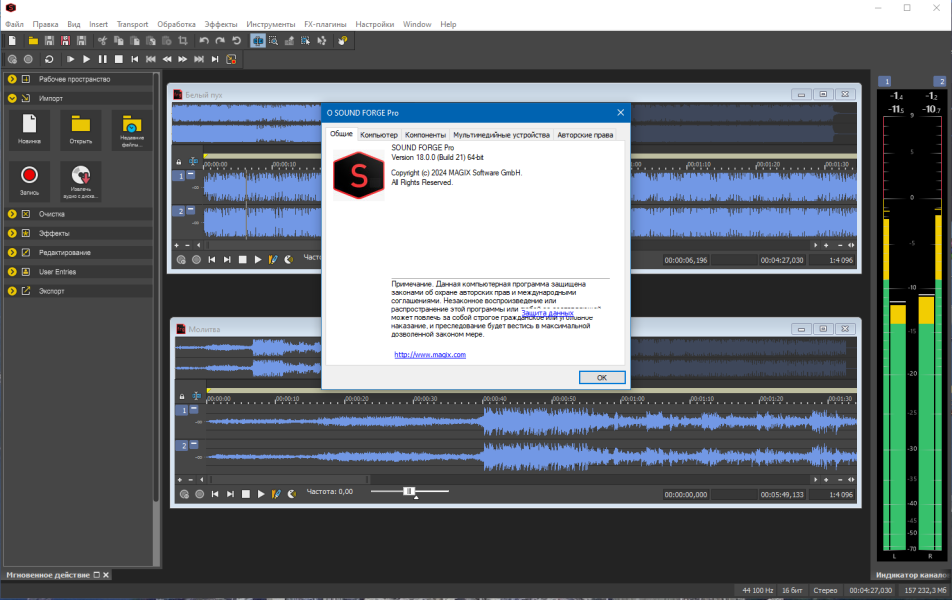This screenshot has width=952, height=600.
Task: Start playback from the main transport toolbar
Action: (x=86, y=59)
